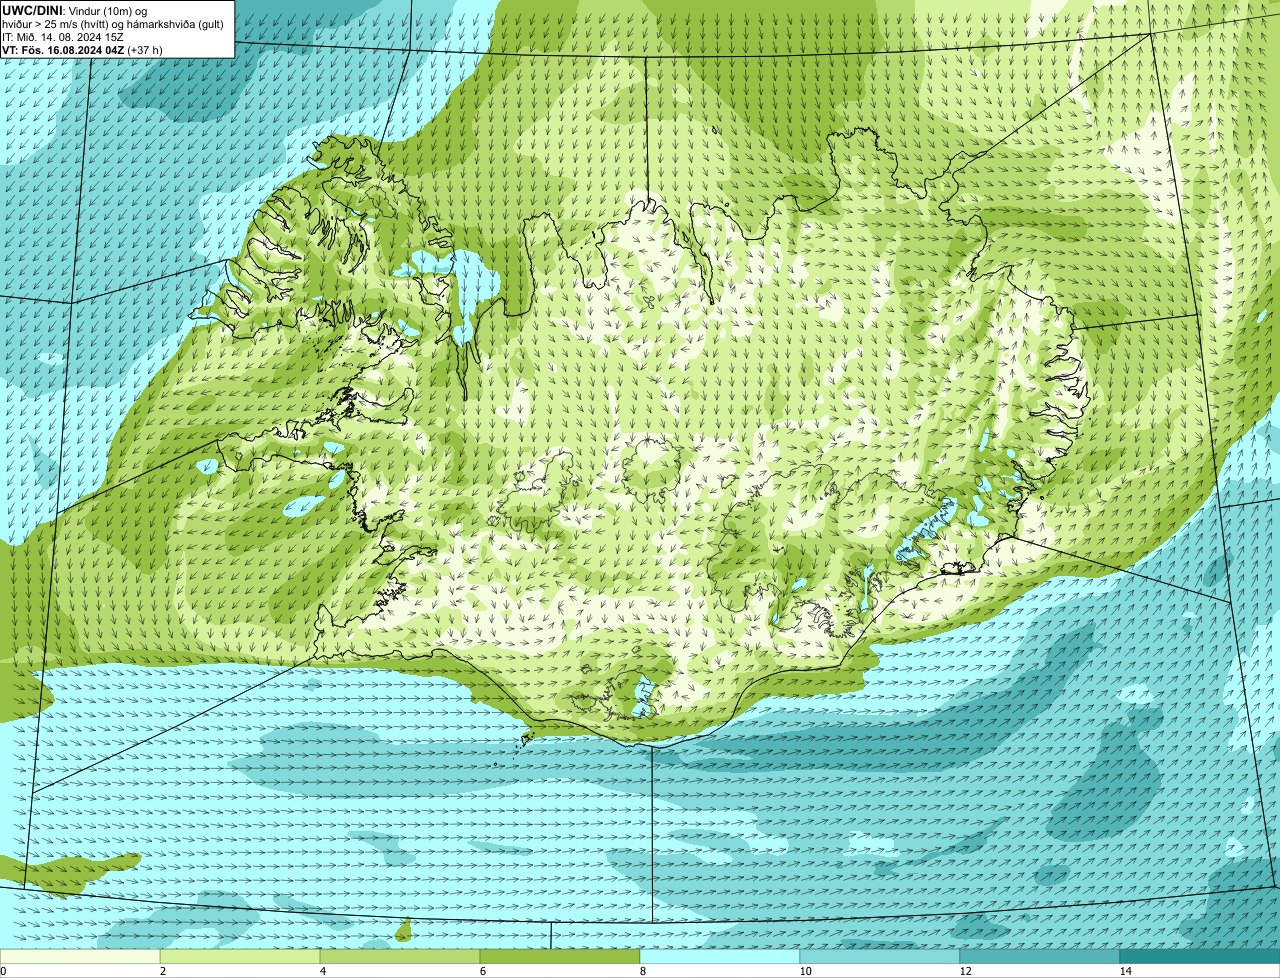Image resolution: width=1280 pixels, height=978 pixels.
Task: Click the darkest teal swatch above 14 m/s
Action: 1200,956
